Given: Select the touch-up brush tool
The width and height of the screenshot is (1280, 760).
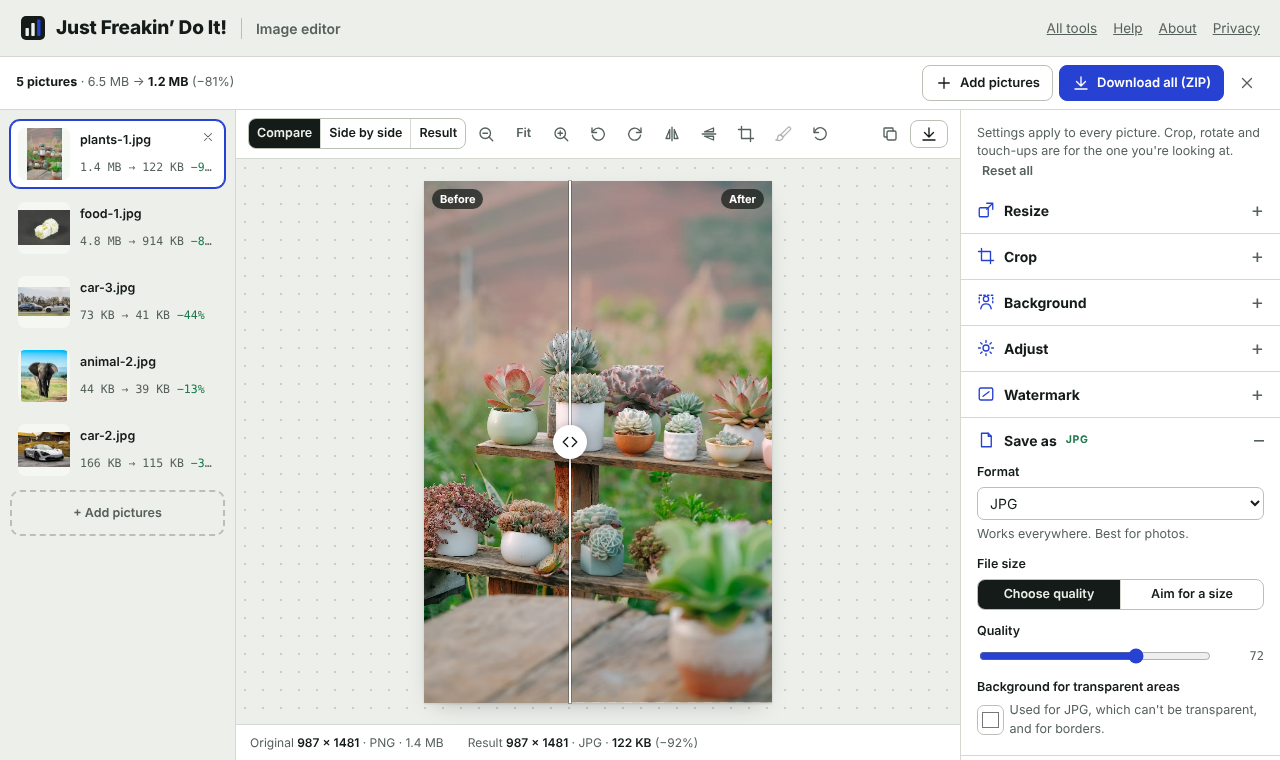Looking at the screenshot, I should pos(783,134).
